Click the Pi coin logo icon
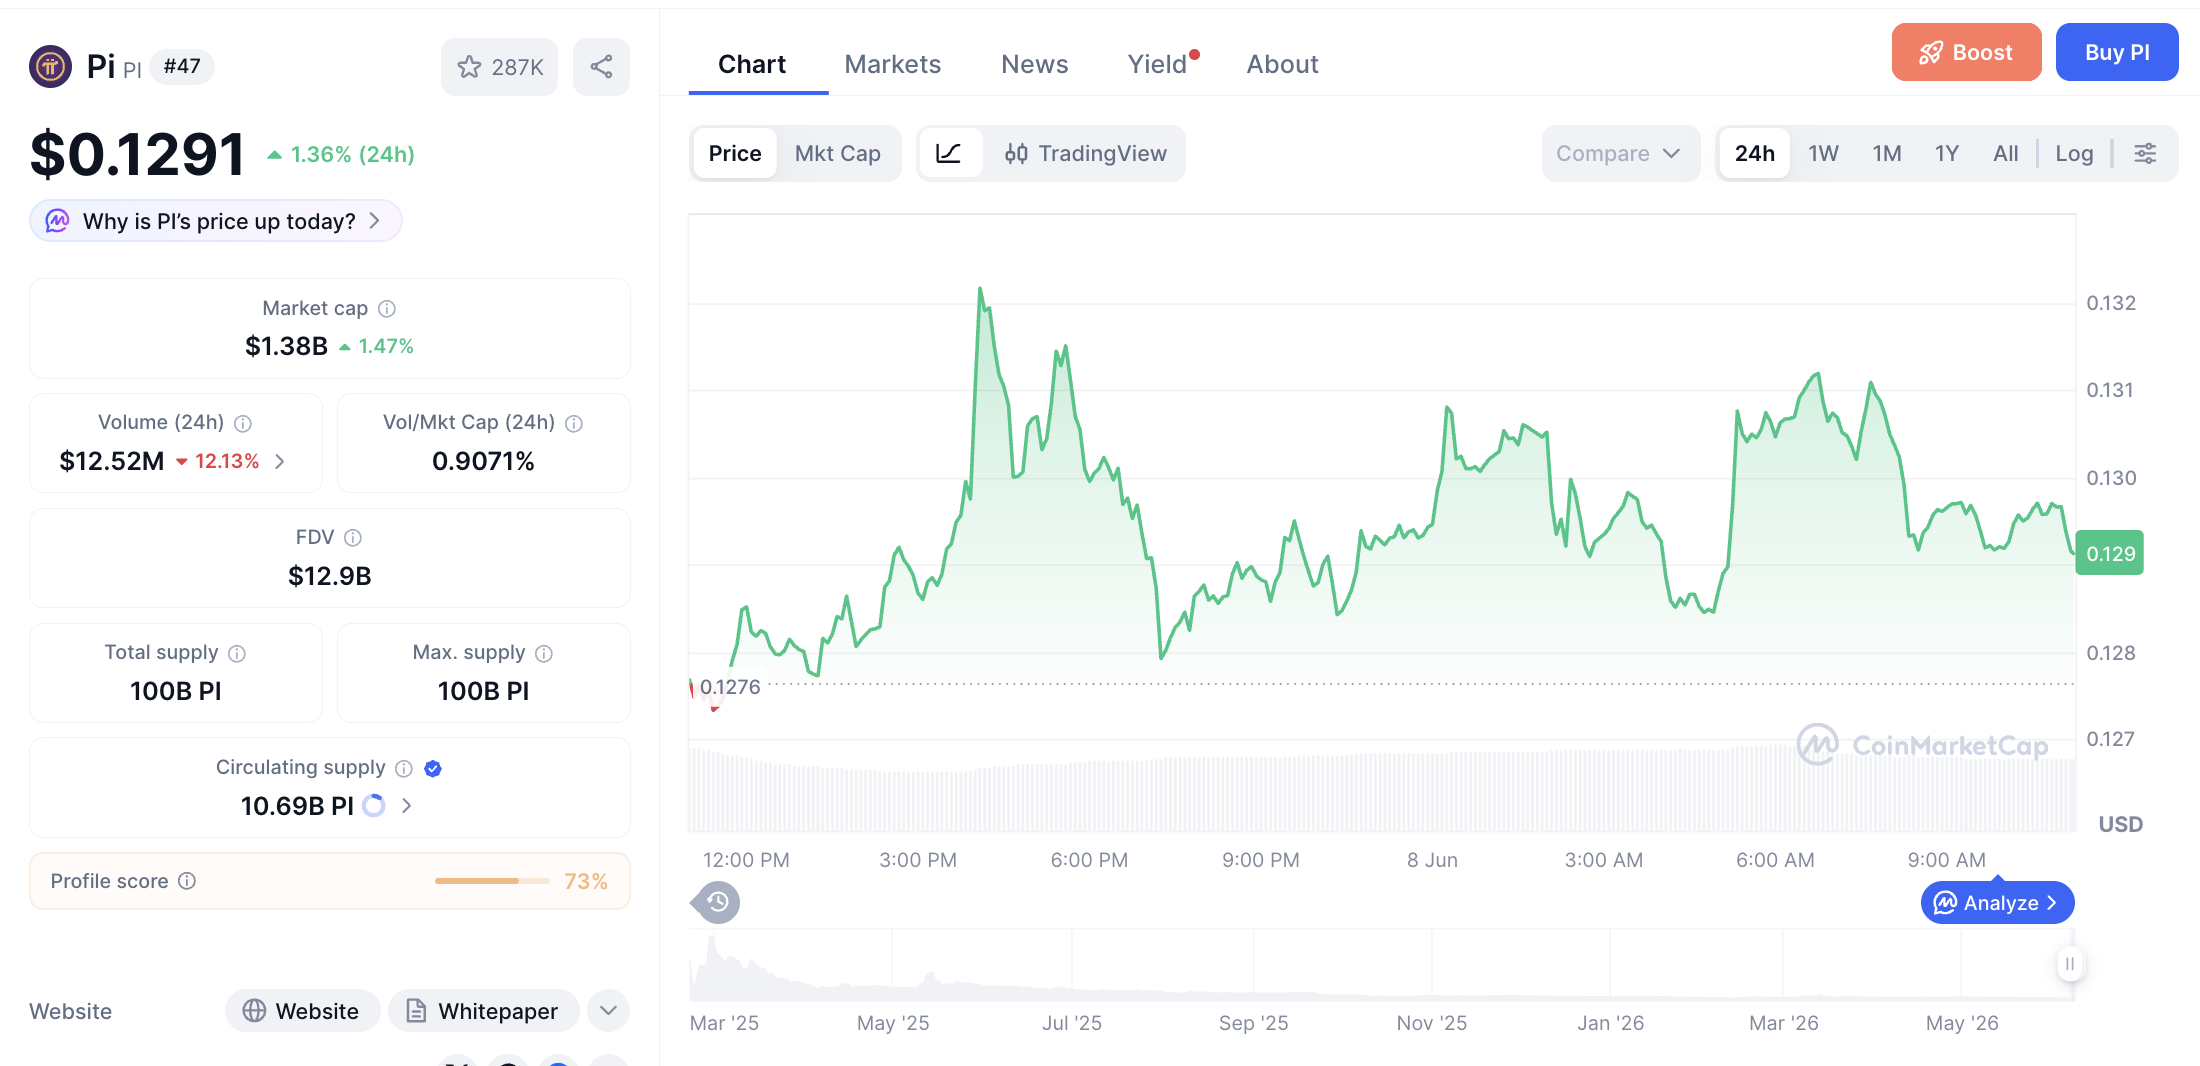 click(50, 67)
